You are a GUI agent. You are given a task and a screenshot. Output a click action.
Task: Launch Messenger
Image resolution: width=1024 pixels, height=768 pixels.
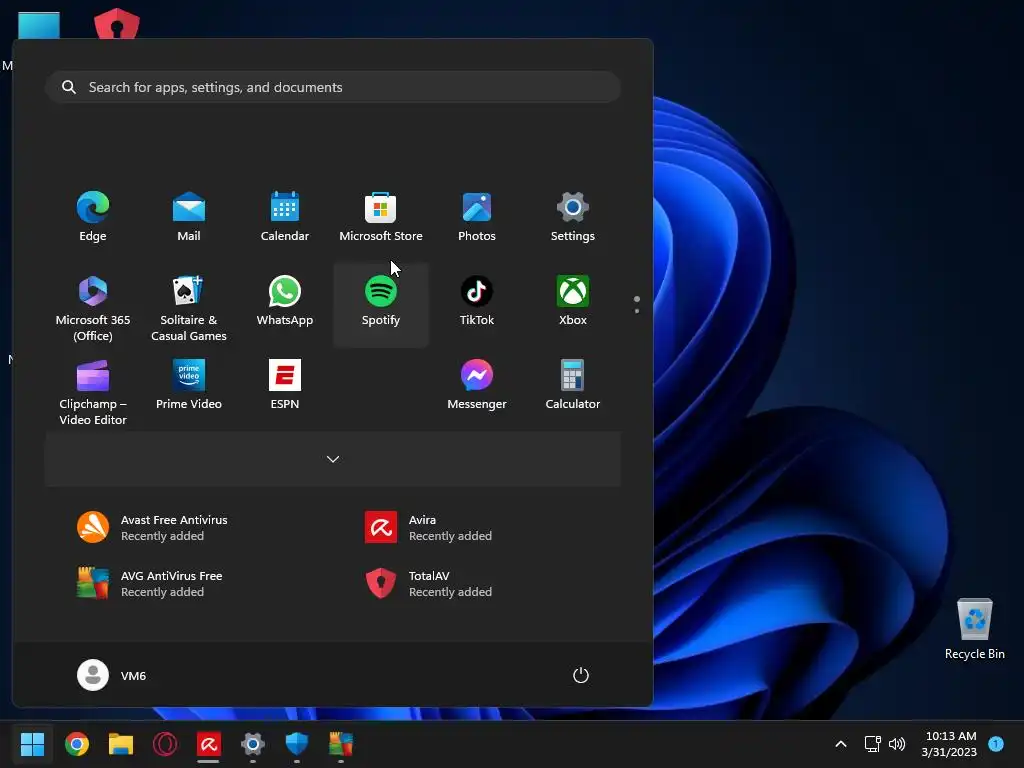click(477, 385)
